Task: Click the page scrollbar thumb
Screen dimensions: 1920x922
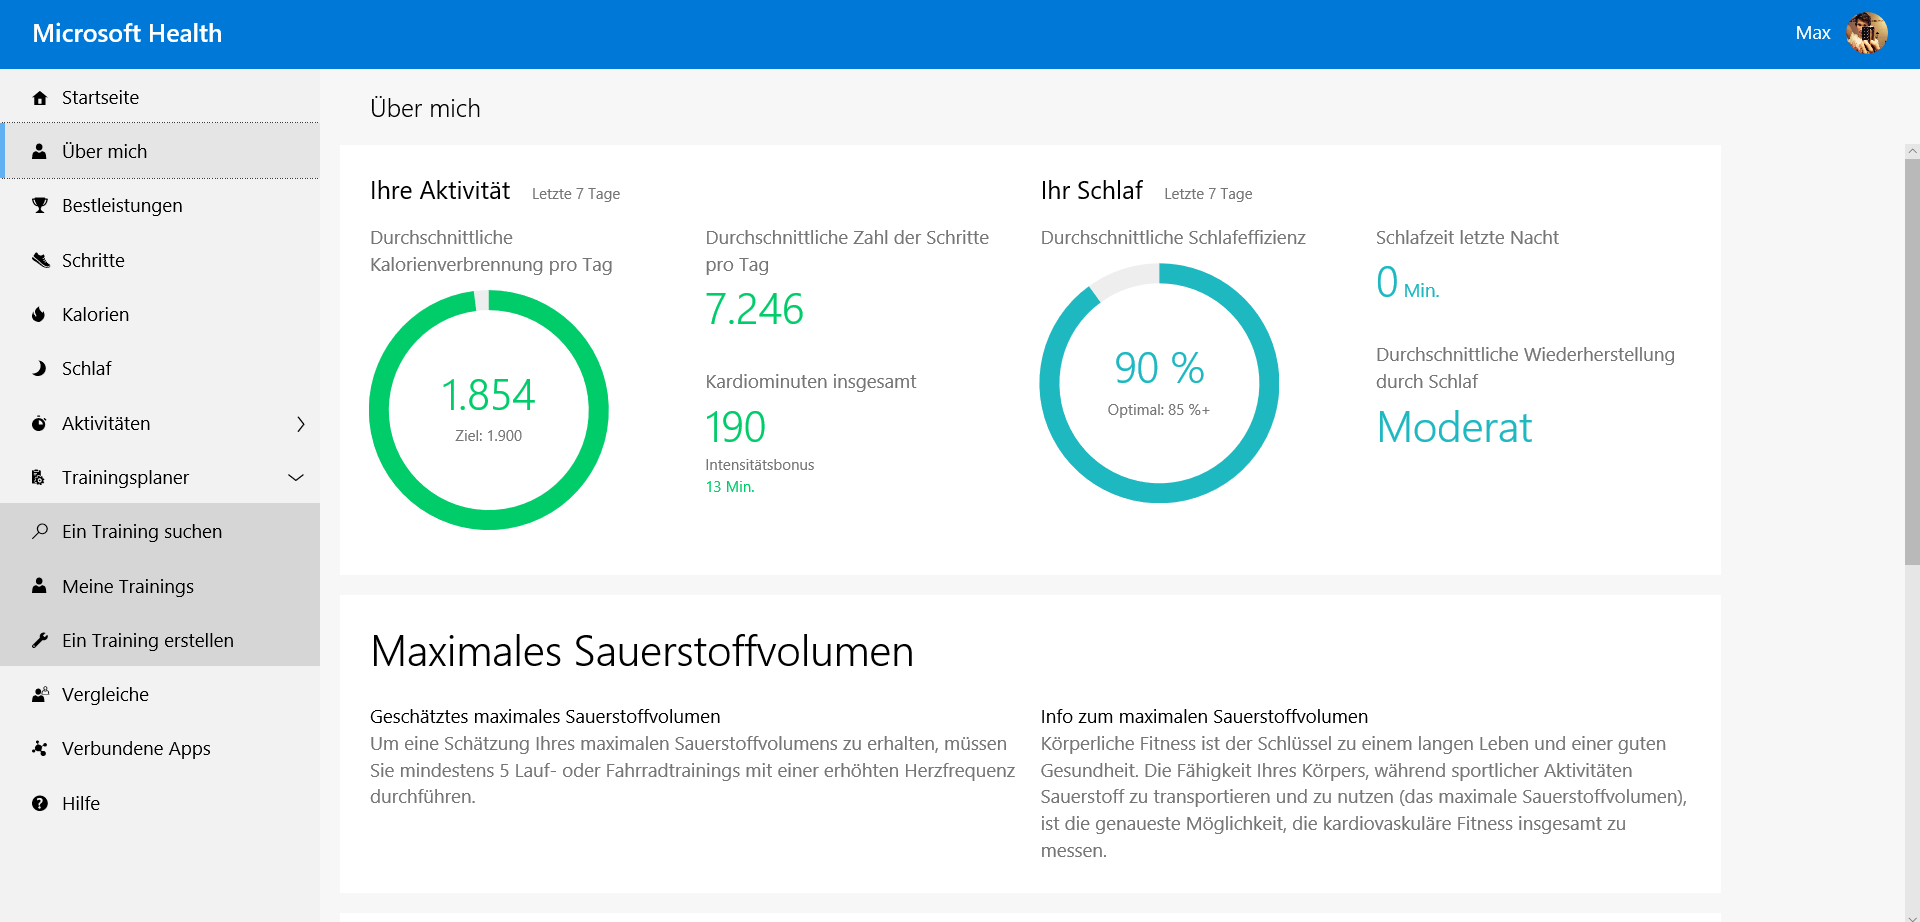Action: tap(1912, 361)
